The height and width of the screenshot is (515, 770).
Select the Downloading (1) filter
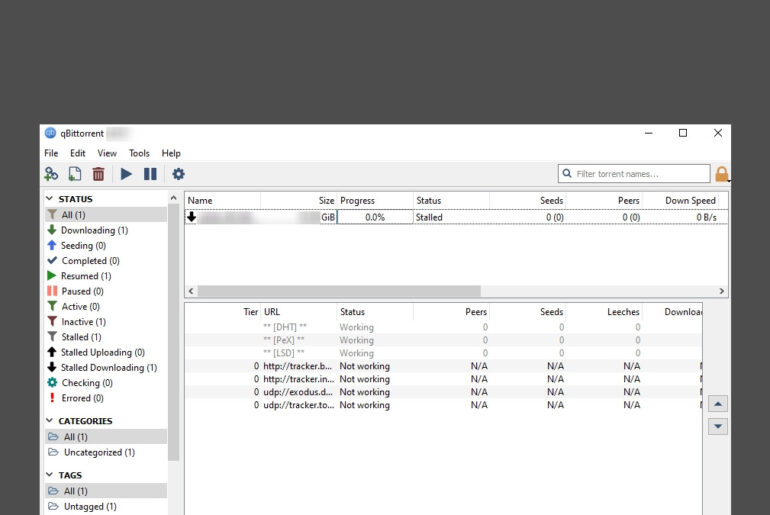pyautogui.click(x=106, y=230)
